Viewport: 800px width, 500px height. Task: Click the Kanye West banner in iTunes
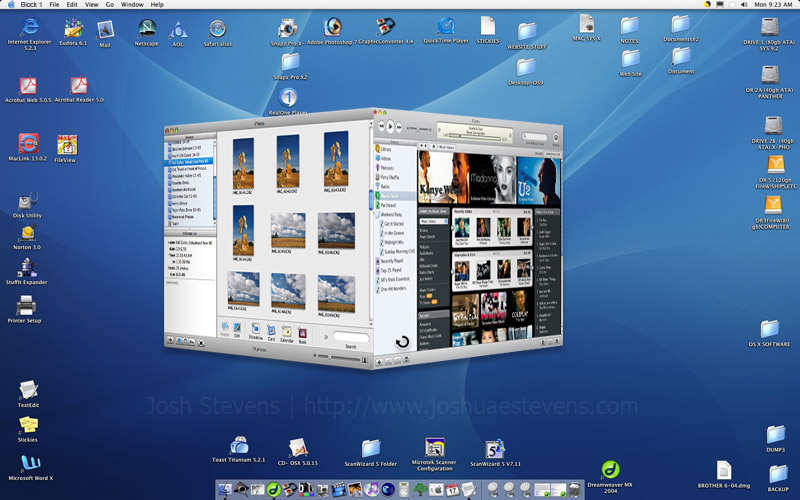(443, 177)
